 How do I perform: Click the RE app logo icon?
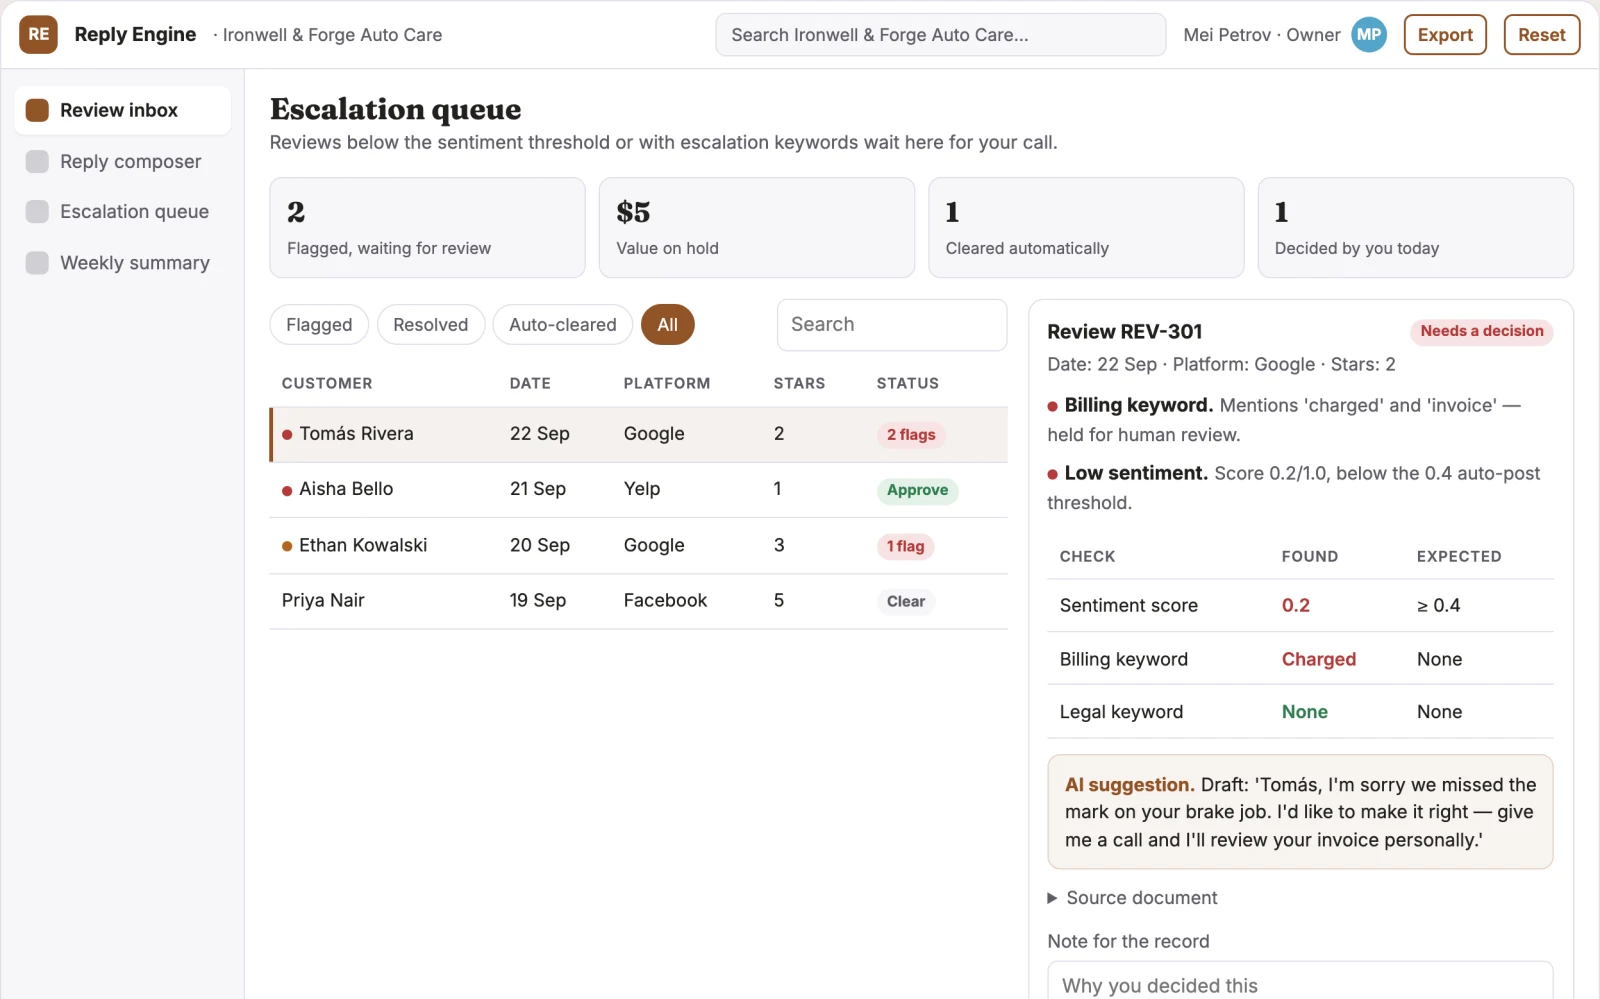[x=38, y=34]
